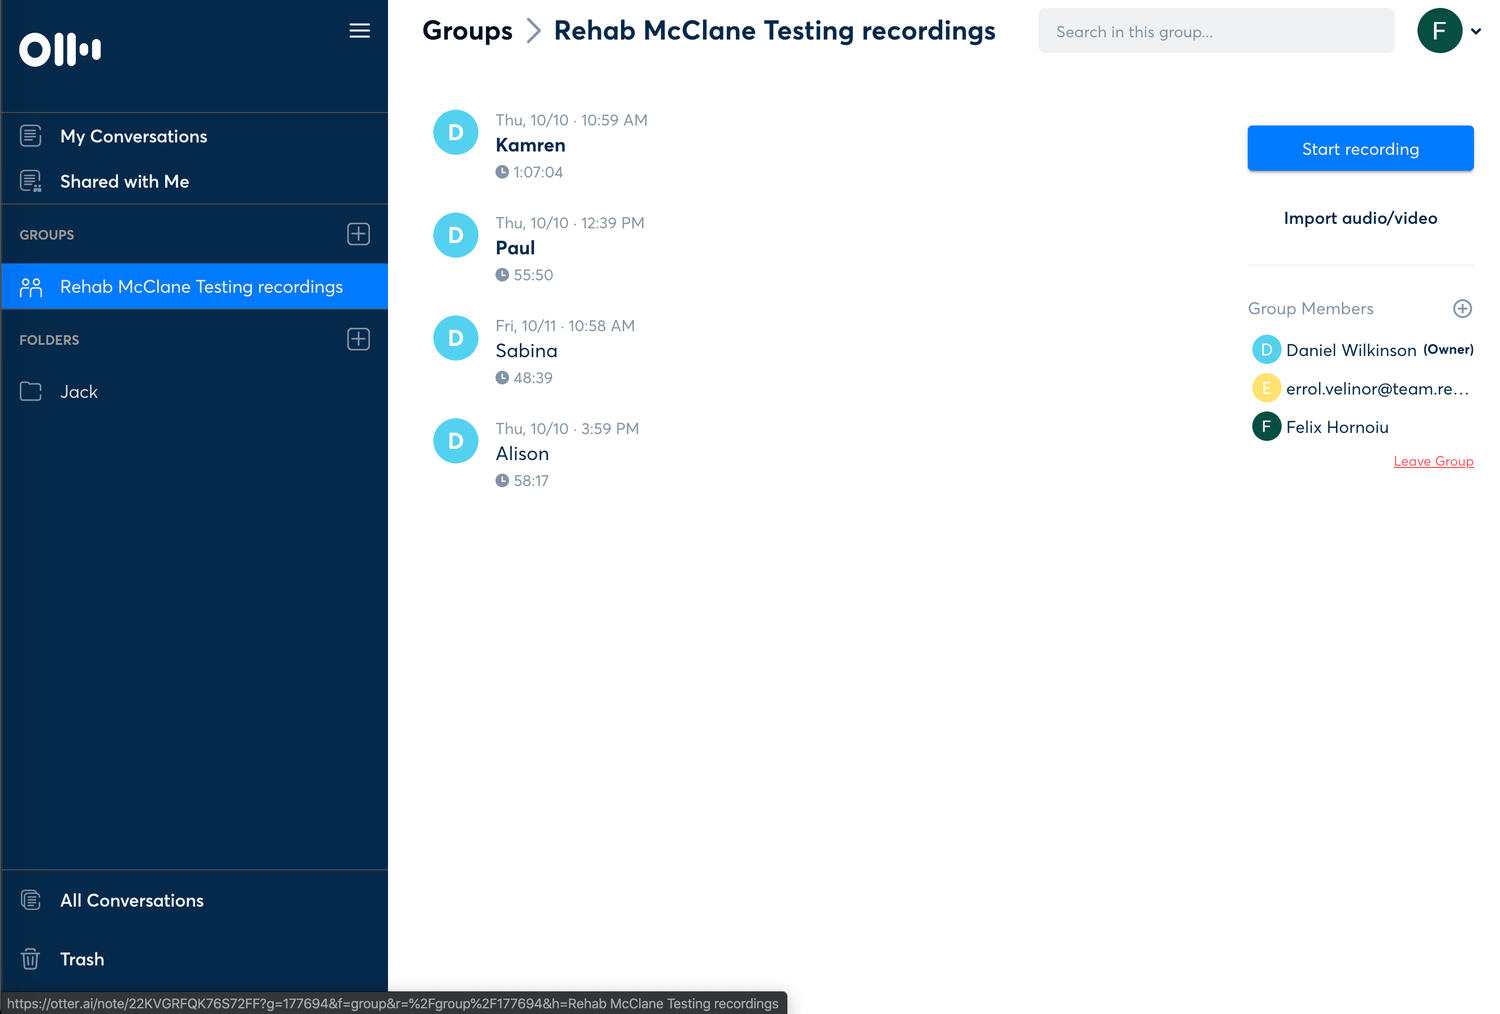
Task: Click the GROUPS section label
Action: pyautogui.click(x=47, y=235)
